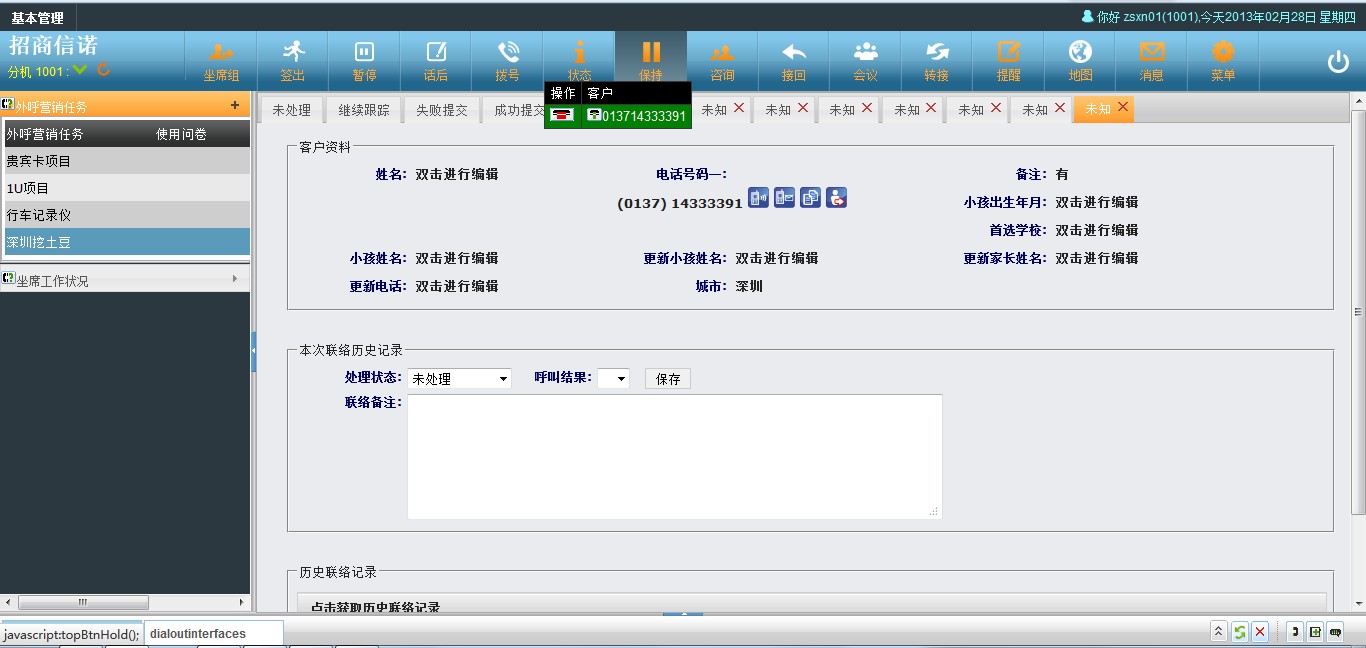This screenshot has height=648, width=1366.
Task: Click the call phone icon beside number 14333391
Action: point(759,198)
